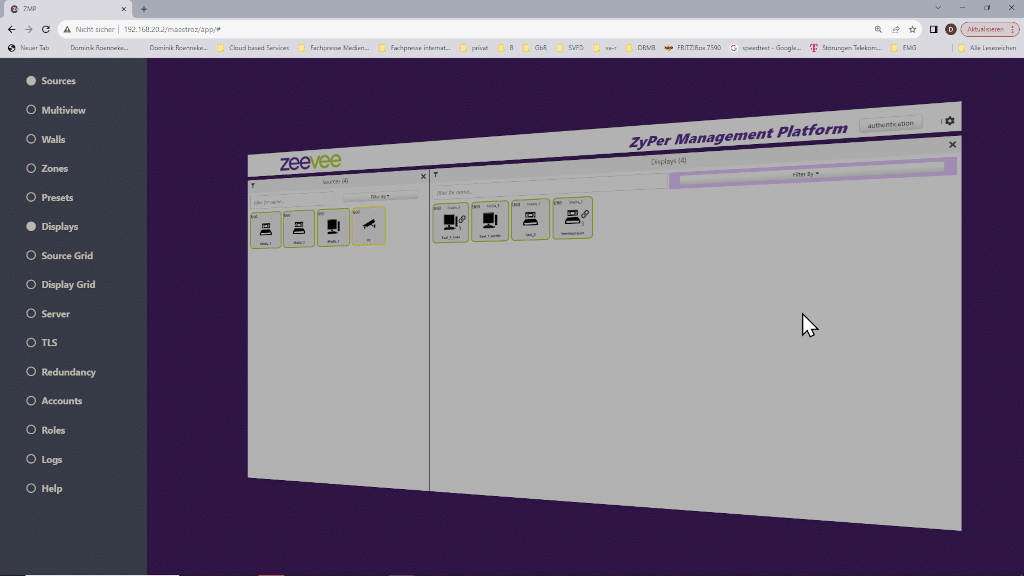
Task: Open the EMG bookmark folder
Action: pyautogui.click(x=904, y=48)
